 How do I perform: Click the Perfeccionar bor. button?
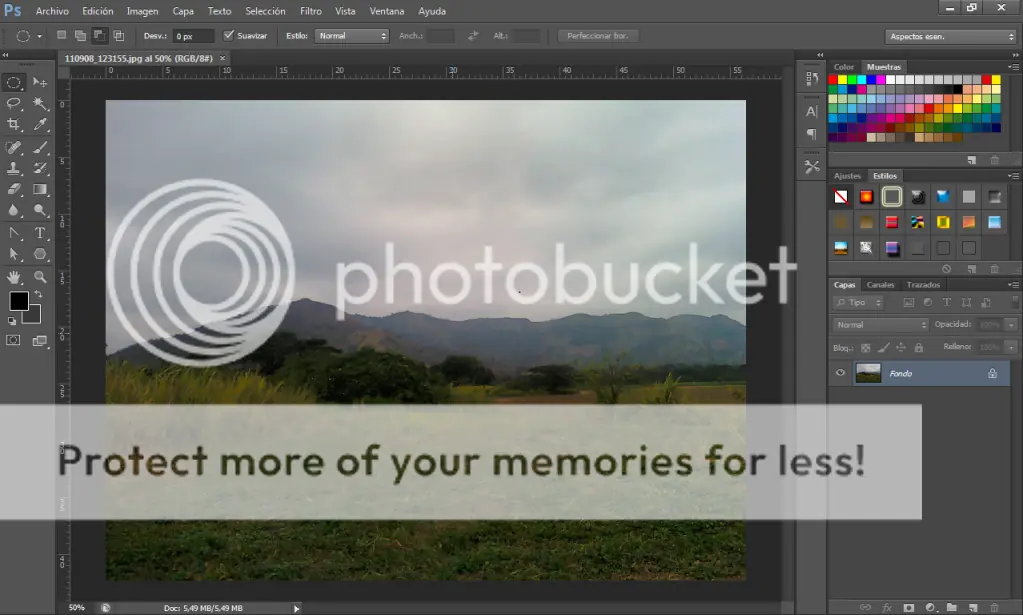point(598,36)
